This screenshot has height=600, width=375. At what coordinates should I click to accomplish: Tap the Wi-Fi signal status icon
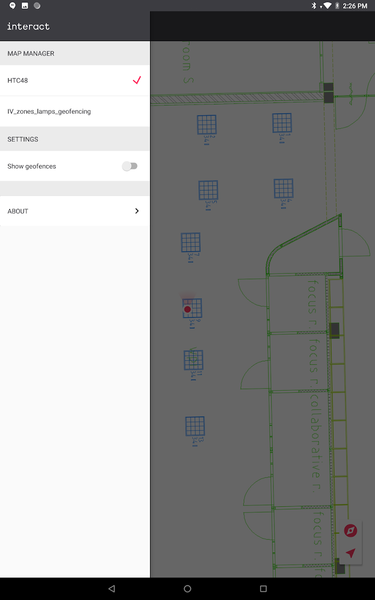[327, 6]
